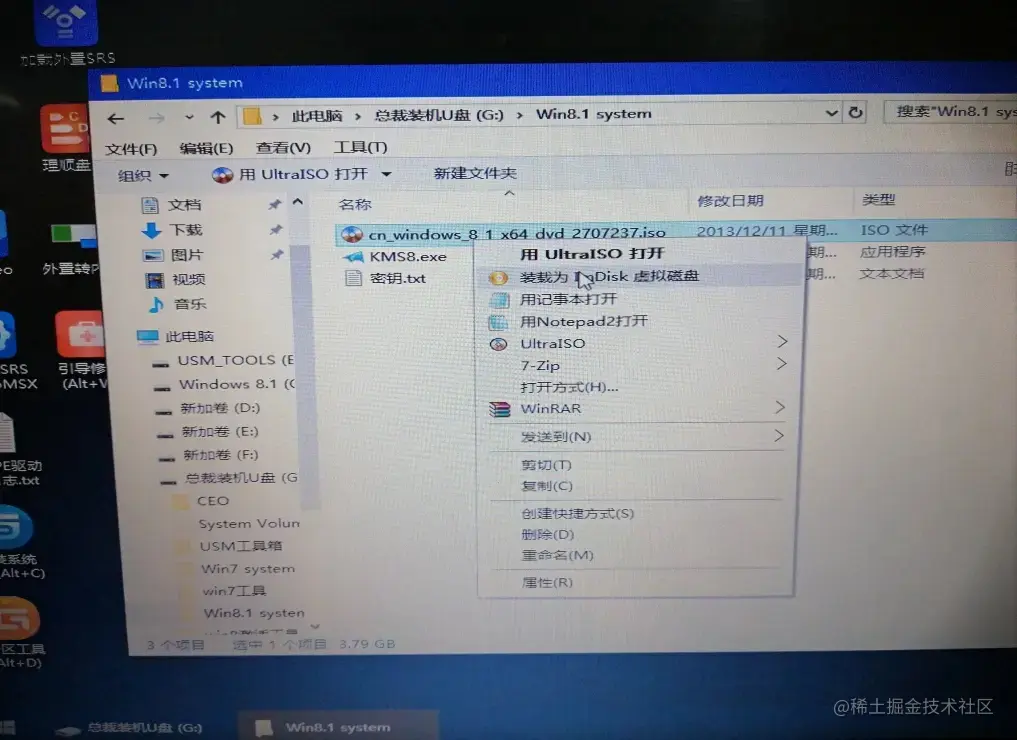Viewport: 1017px width, 740px height.
Task: Click 引导修复 desktop icon
Action: tap(82, 350)
